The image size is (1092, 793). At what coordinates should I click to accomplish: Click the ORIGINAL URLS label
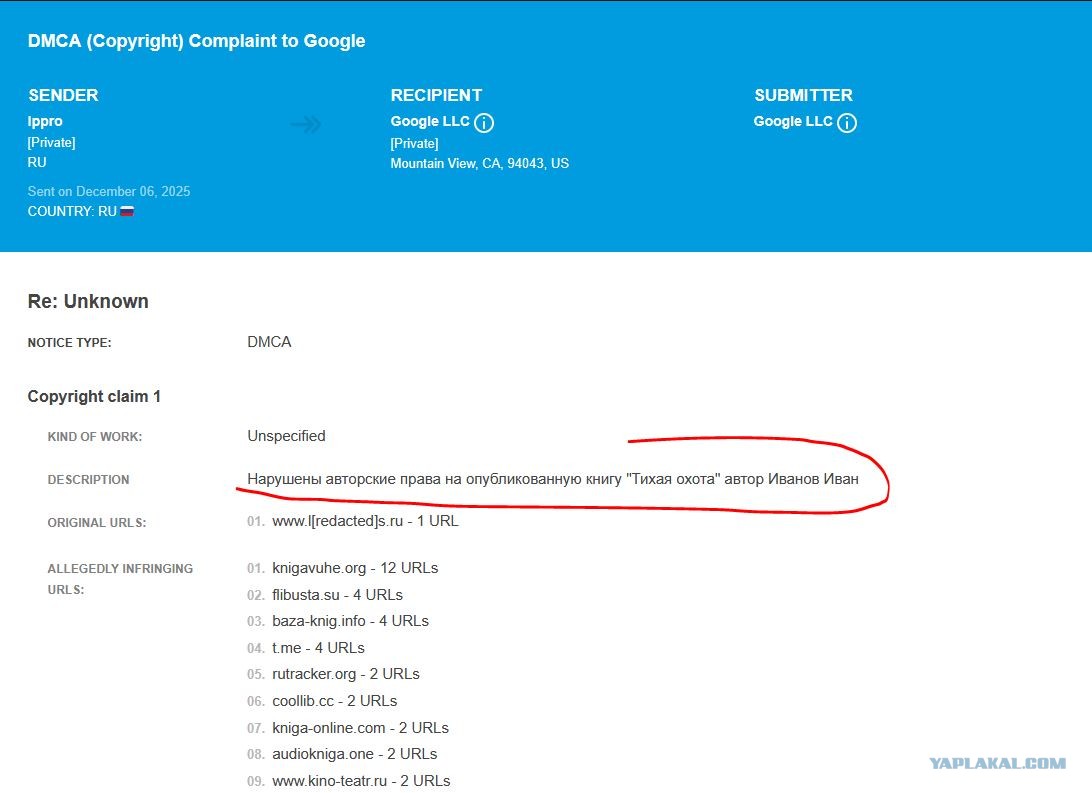(x=97, y=523)
